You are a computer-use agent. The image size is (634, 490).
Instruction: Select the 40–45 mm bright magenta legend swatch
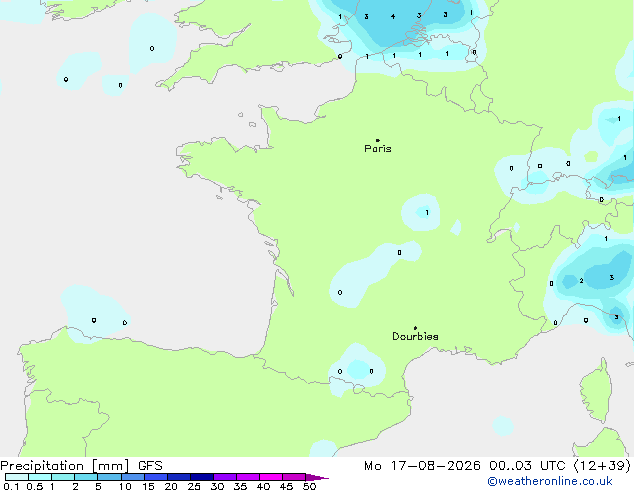271,477
